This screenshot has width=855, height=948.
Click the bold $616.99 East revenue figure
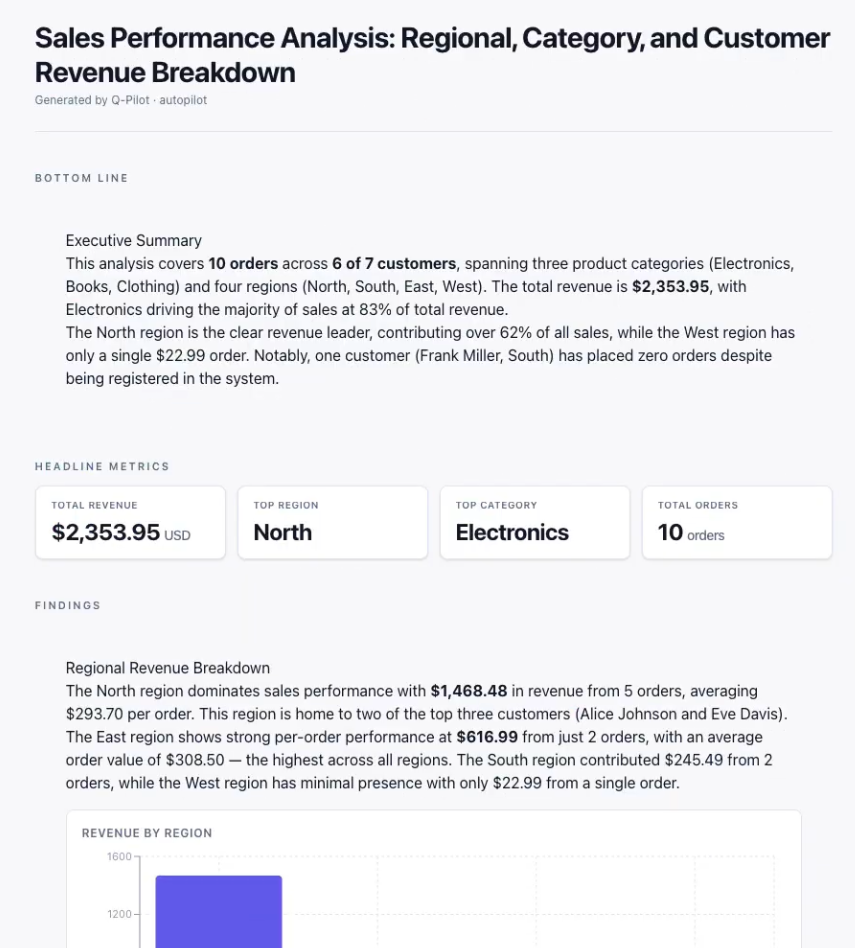point(487,737)
